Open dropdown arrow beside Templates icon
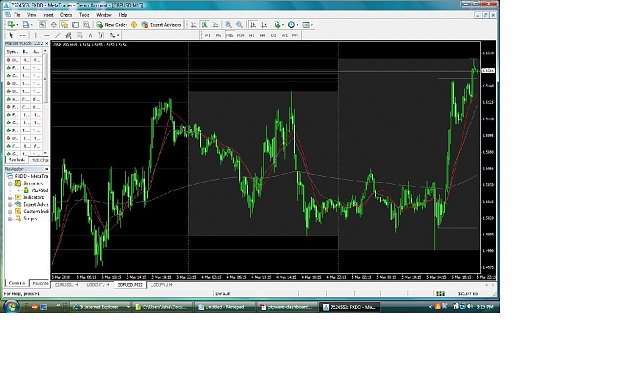Viewport: 625px width, 391px height. click(312, 25)
